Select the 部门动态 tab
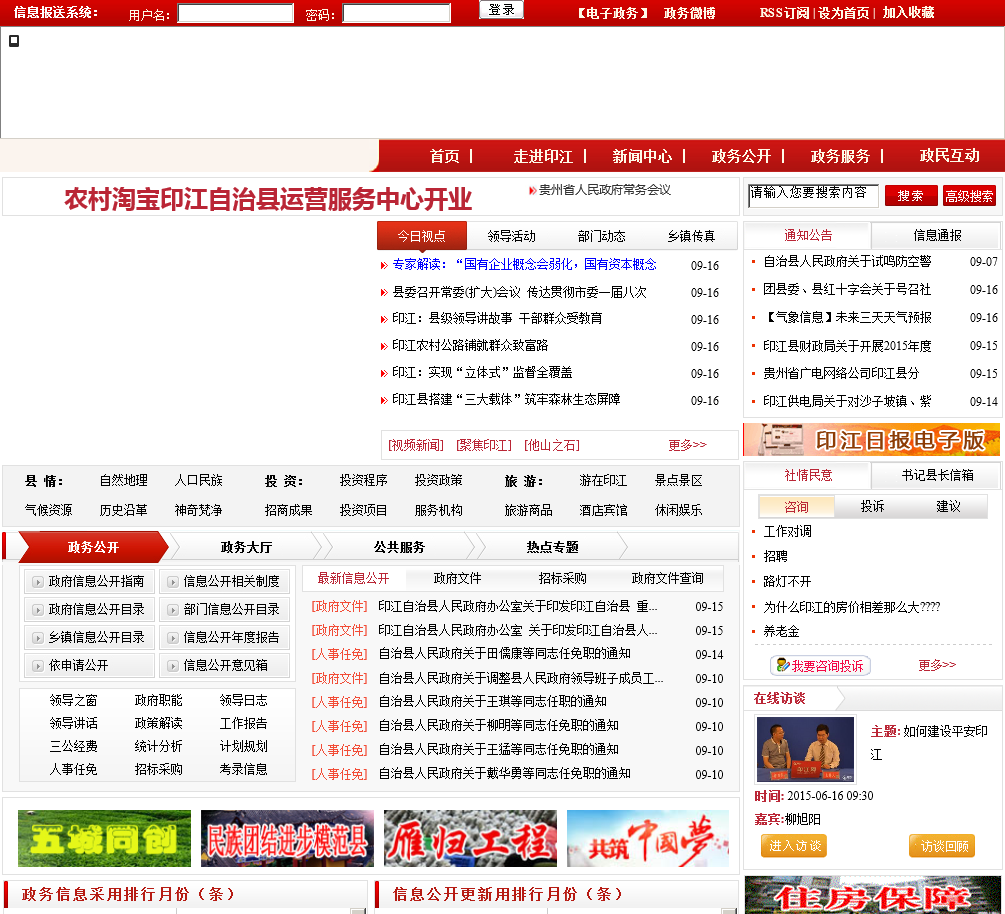 point(601,236)
